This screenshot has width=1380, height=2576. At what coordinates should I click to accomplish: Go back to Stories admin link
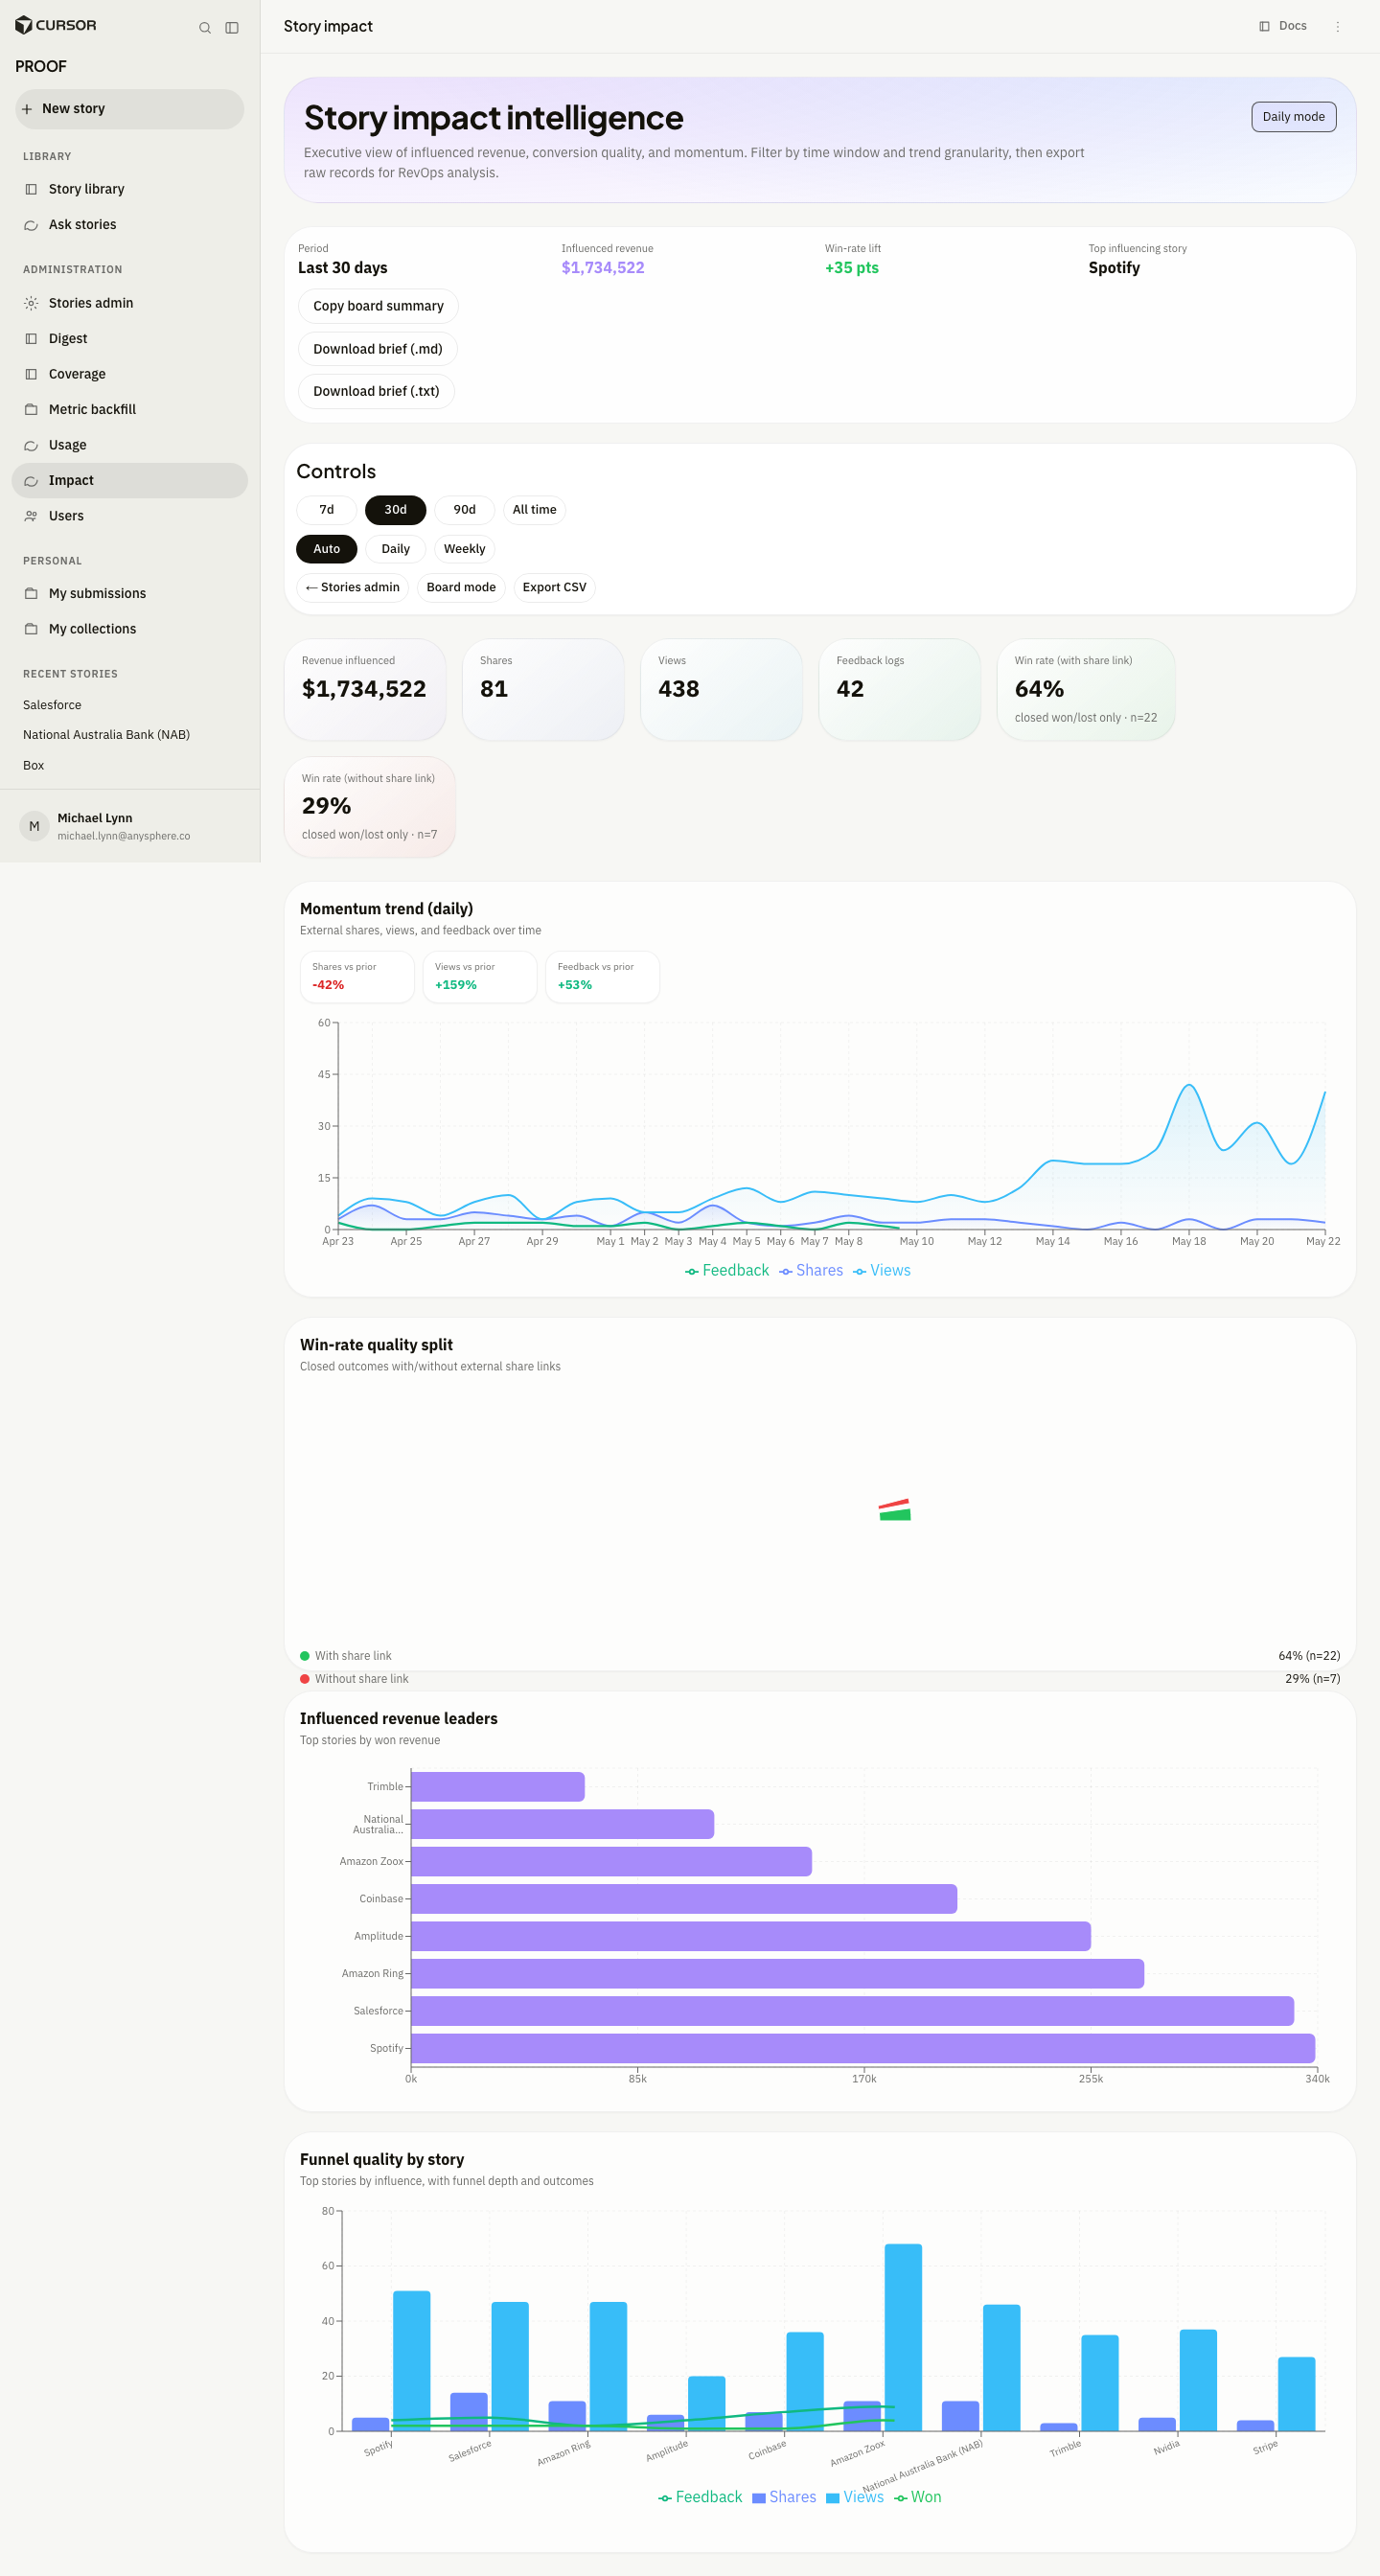(352, 587)
